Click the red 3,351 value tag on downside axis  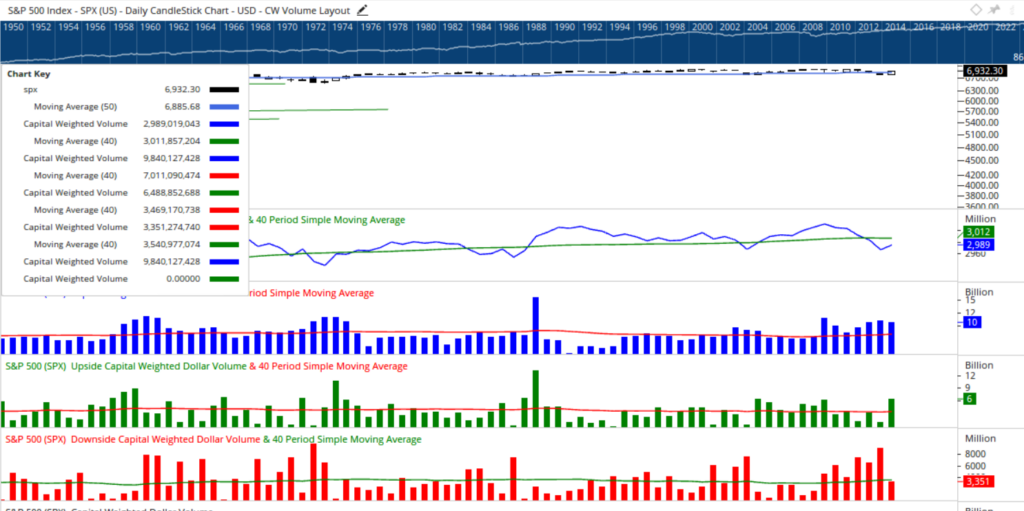click(x=976, y=482)
